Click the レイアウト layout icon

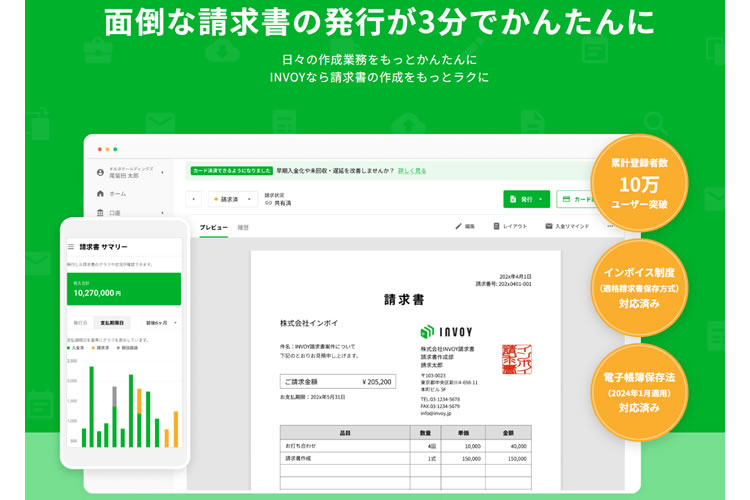(497, 227)
